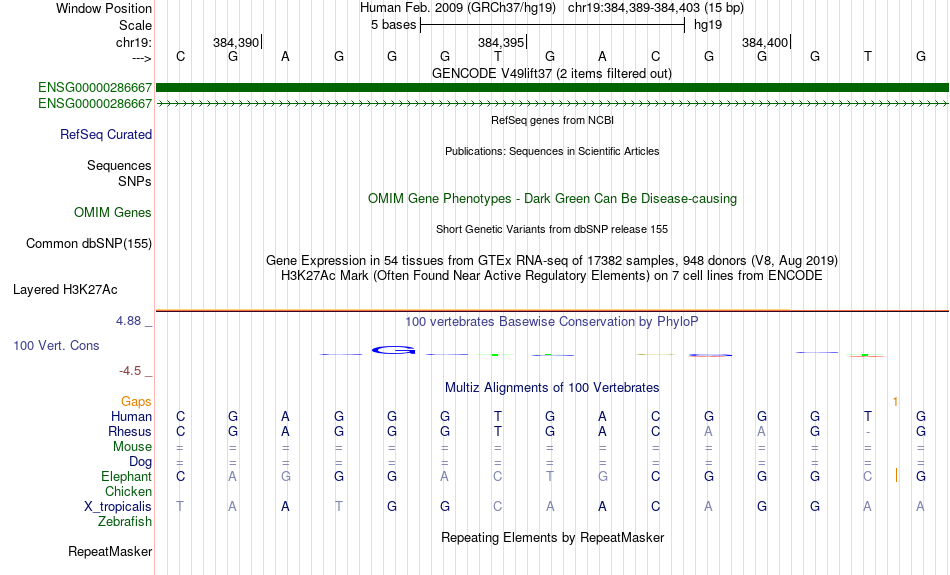Select the Mouse alignment row label
The height and width of the screenshot is (575, 950).
[132, 447]
